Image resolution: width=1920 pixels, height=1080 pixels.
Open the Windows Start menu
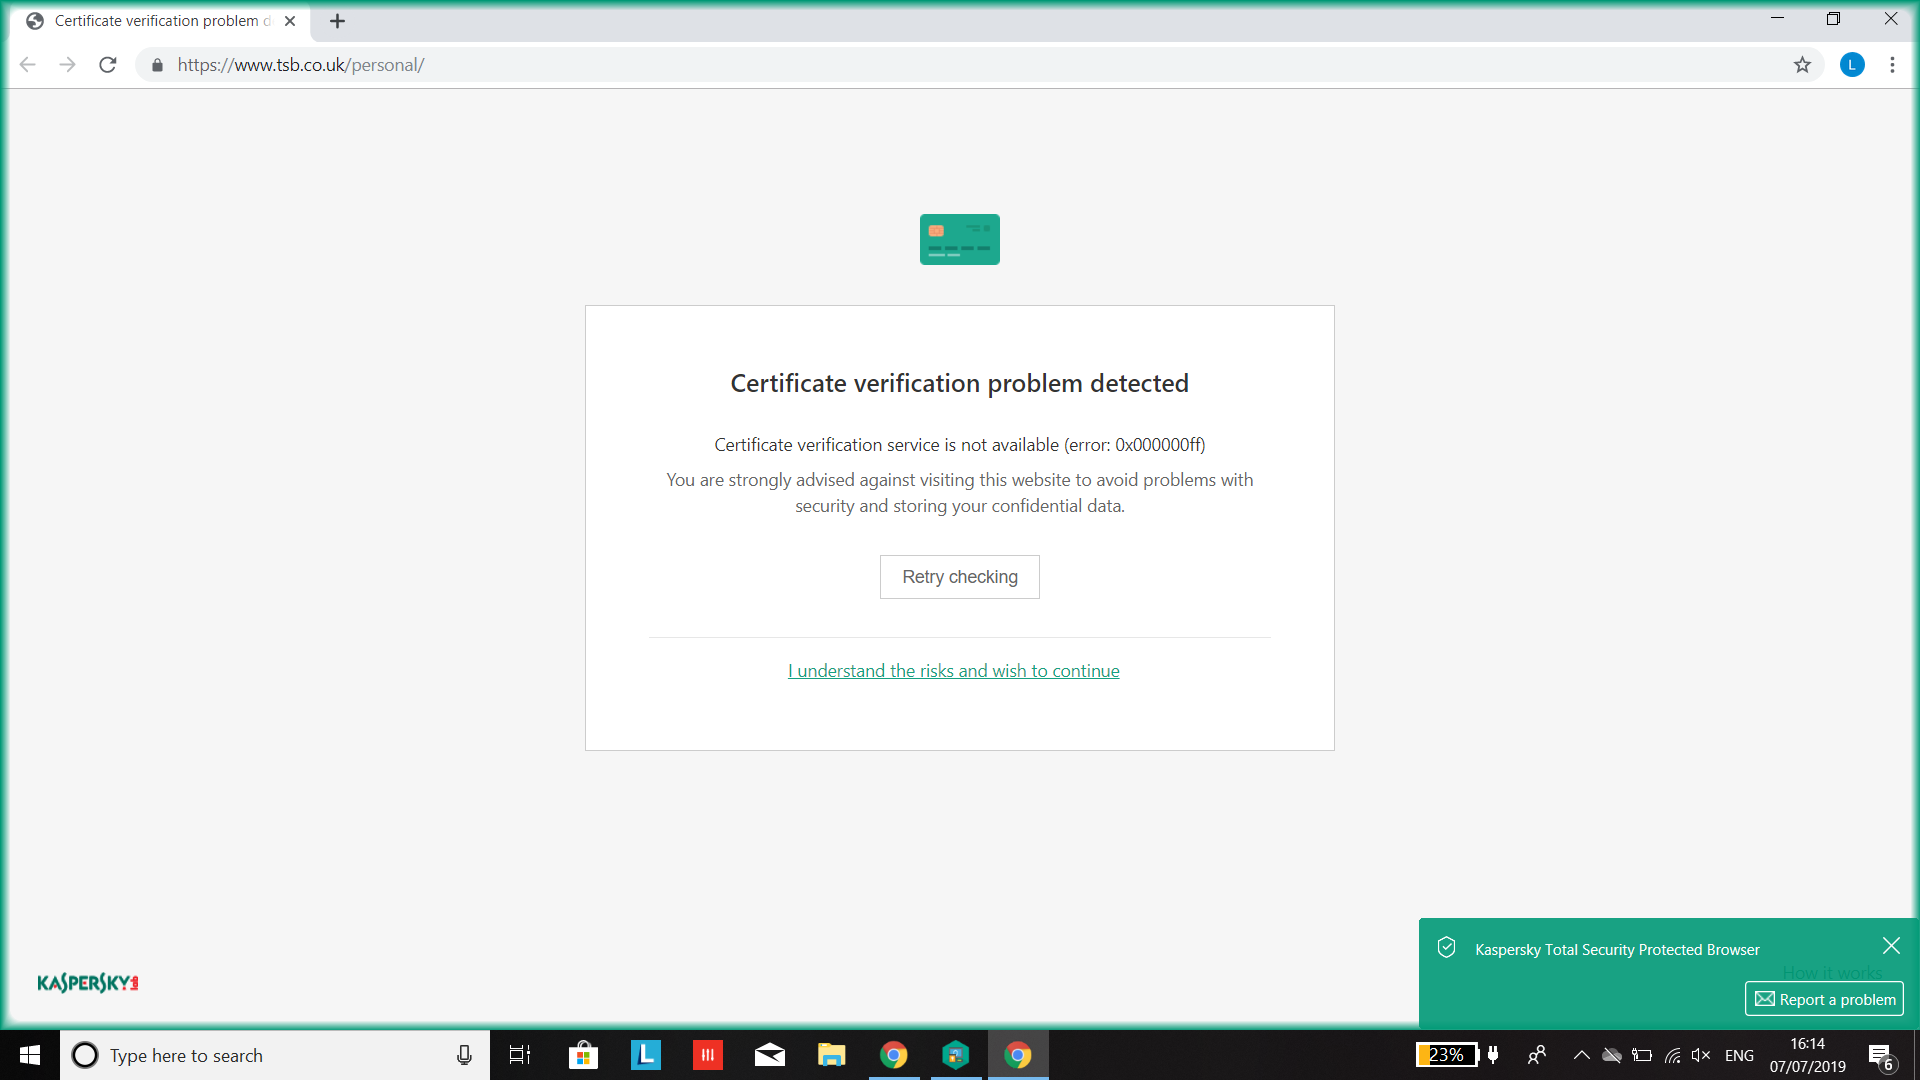point(30,1055)
